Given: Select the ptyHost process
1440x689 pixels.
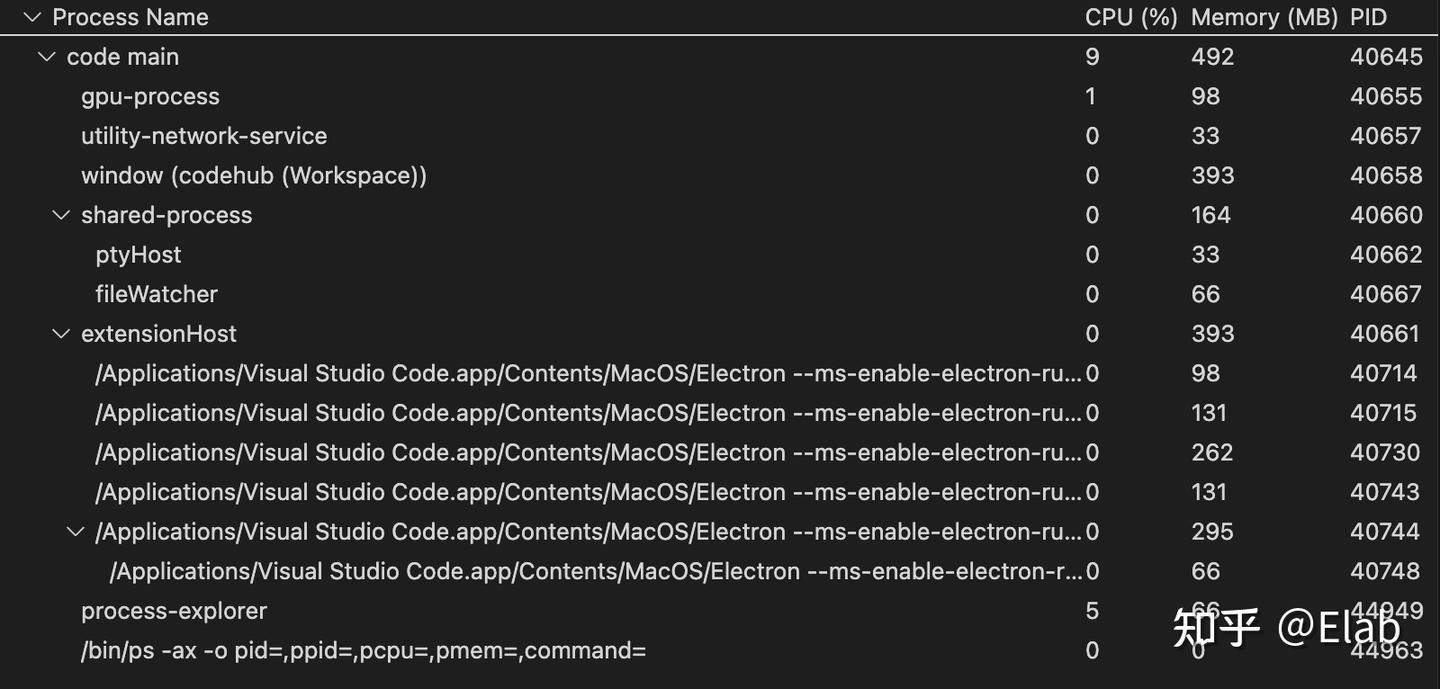Looking at the screenshot, I should (x=138, y=254).
